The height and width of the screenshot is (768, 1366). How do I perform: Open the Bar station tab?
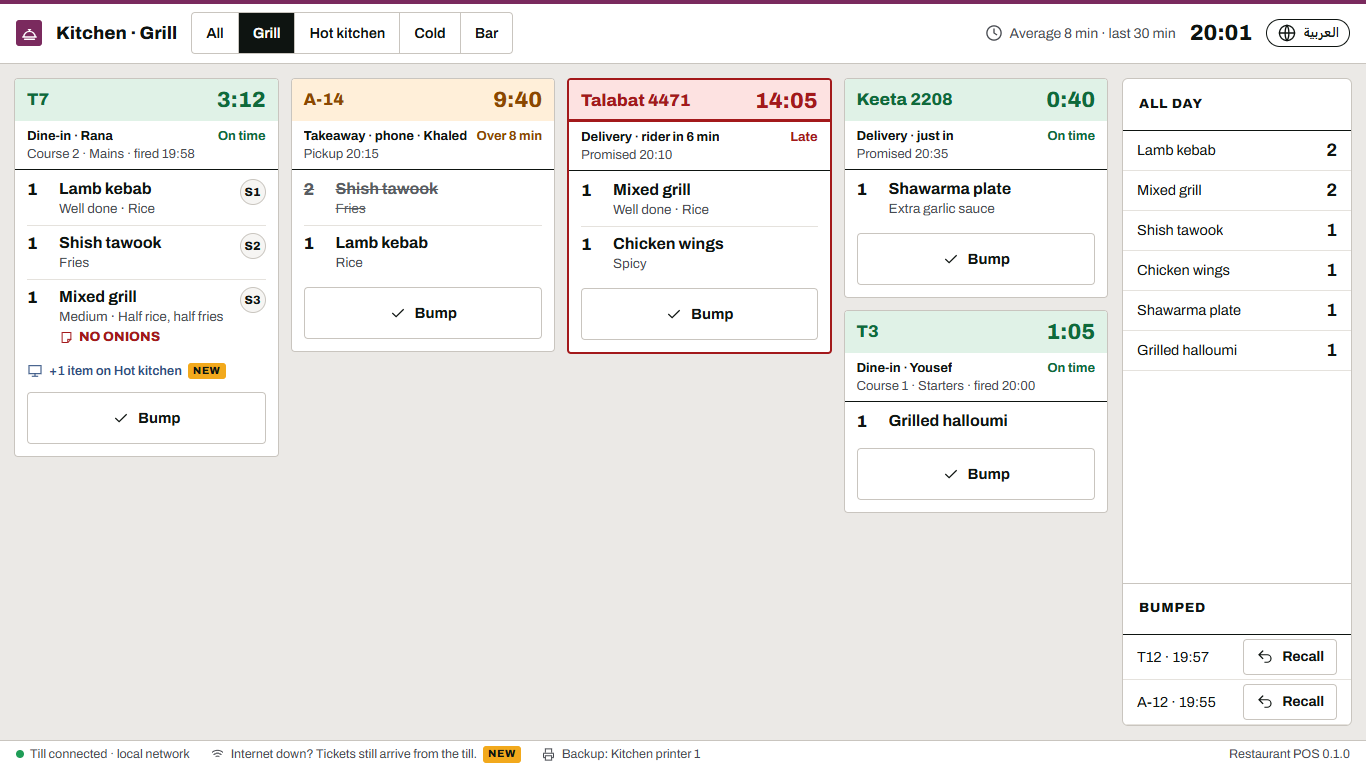(487, 33)
